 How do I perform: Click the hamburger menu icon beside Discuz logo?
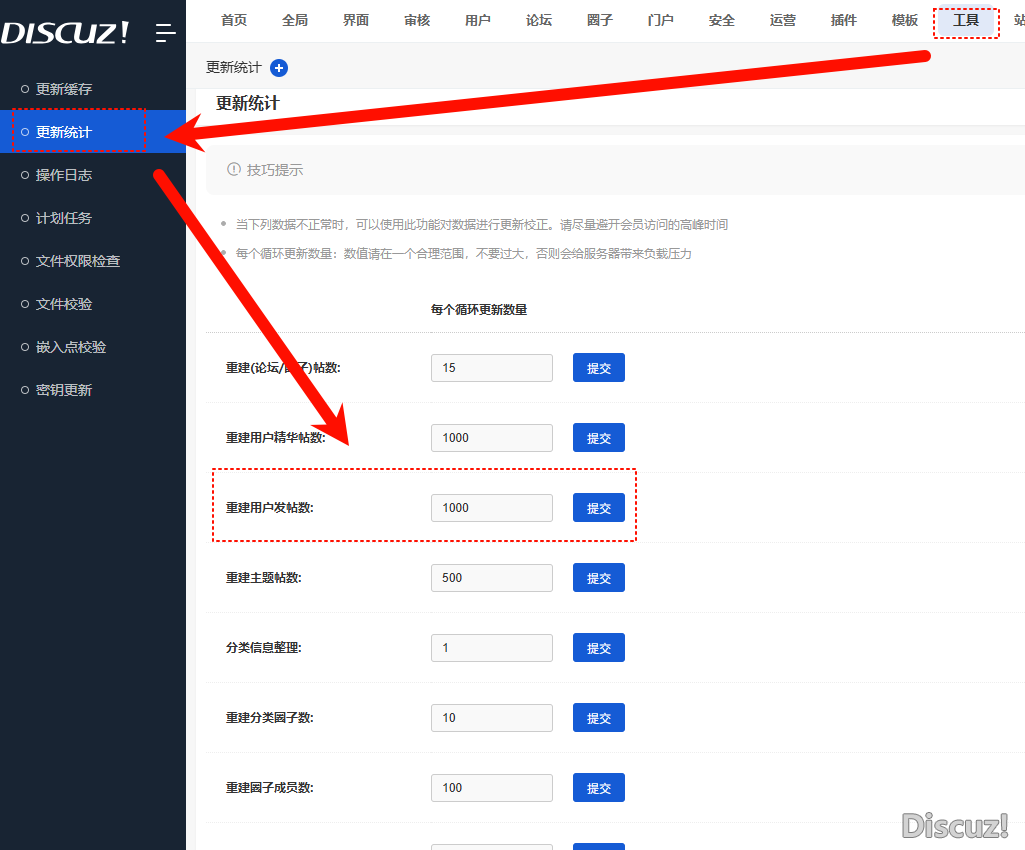[x=166, y=33]
